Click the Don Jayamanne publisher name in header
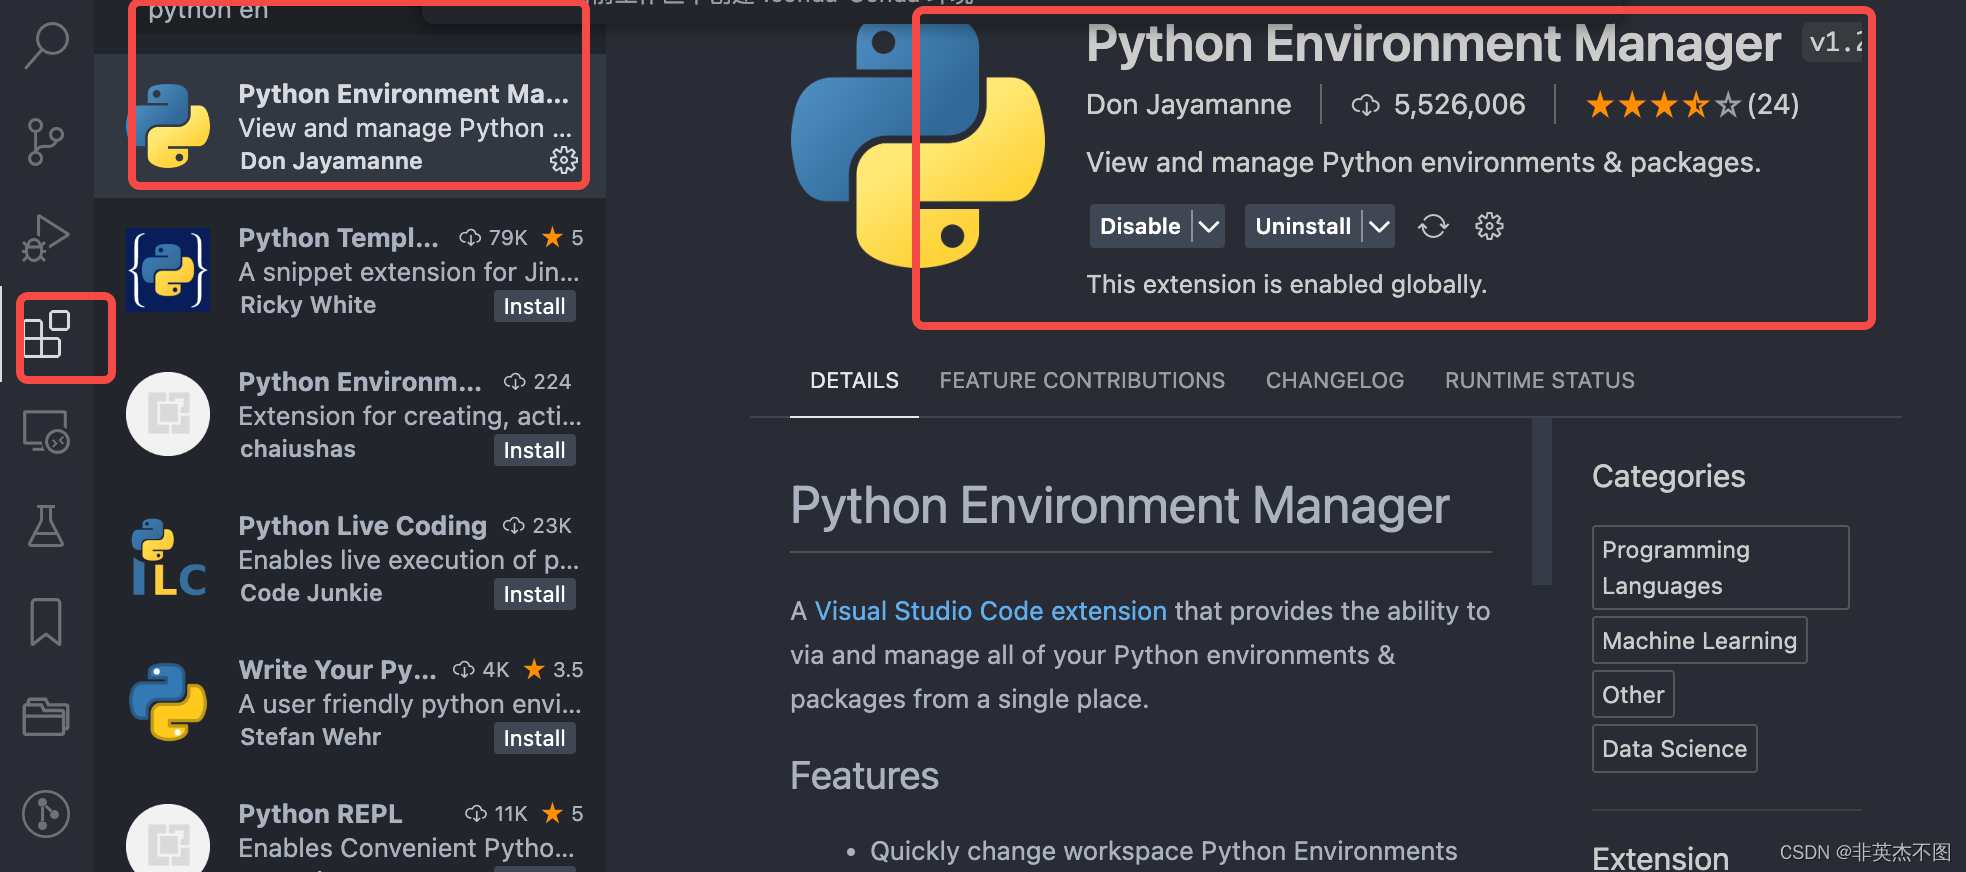This screenshot has width=1966, height=872. click(x=1188, y=105)
